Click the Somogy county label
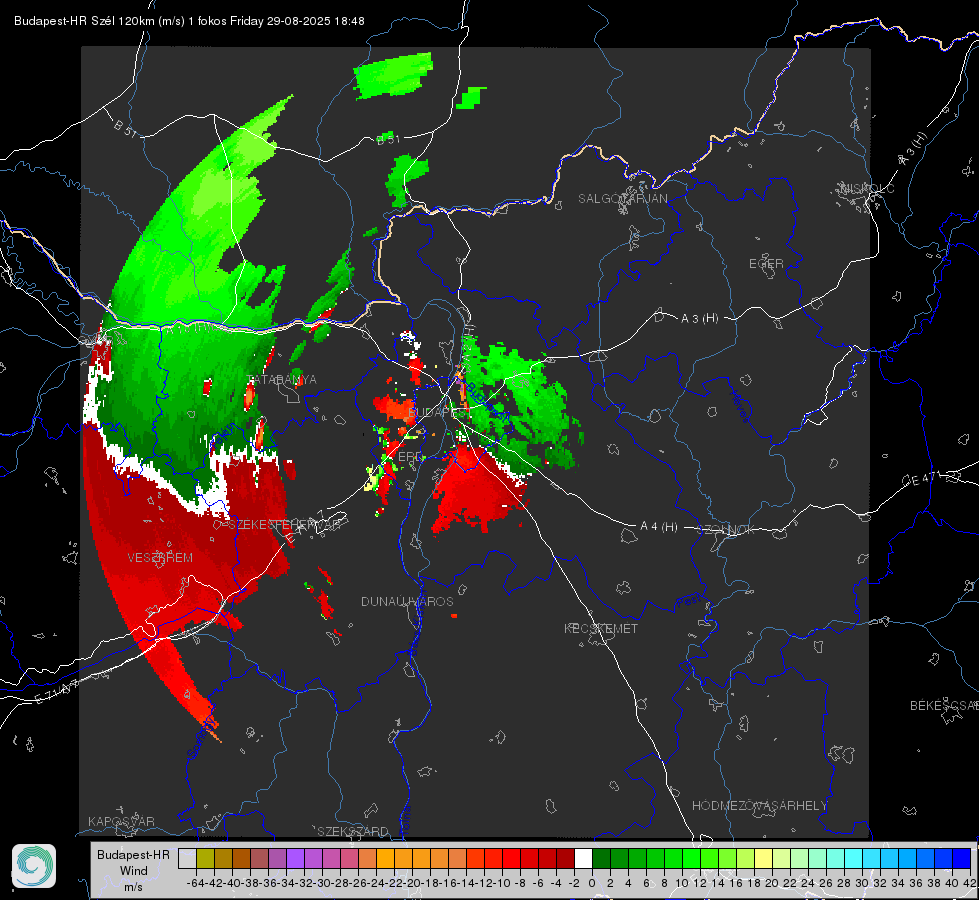Screen dimensions: 979x900 [202, 737]
